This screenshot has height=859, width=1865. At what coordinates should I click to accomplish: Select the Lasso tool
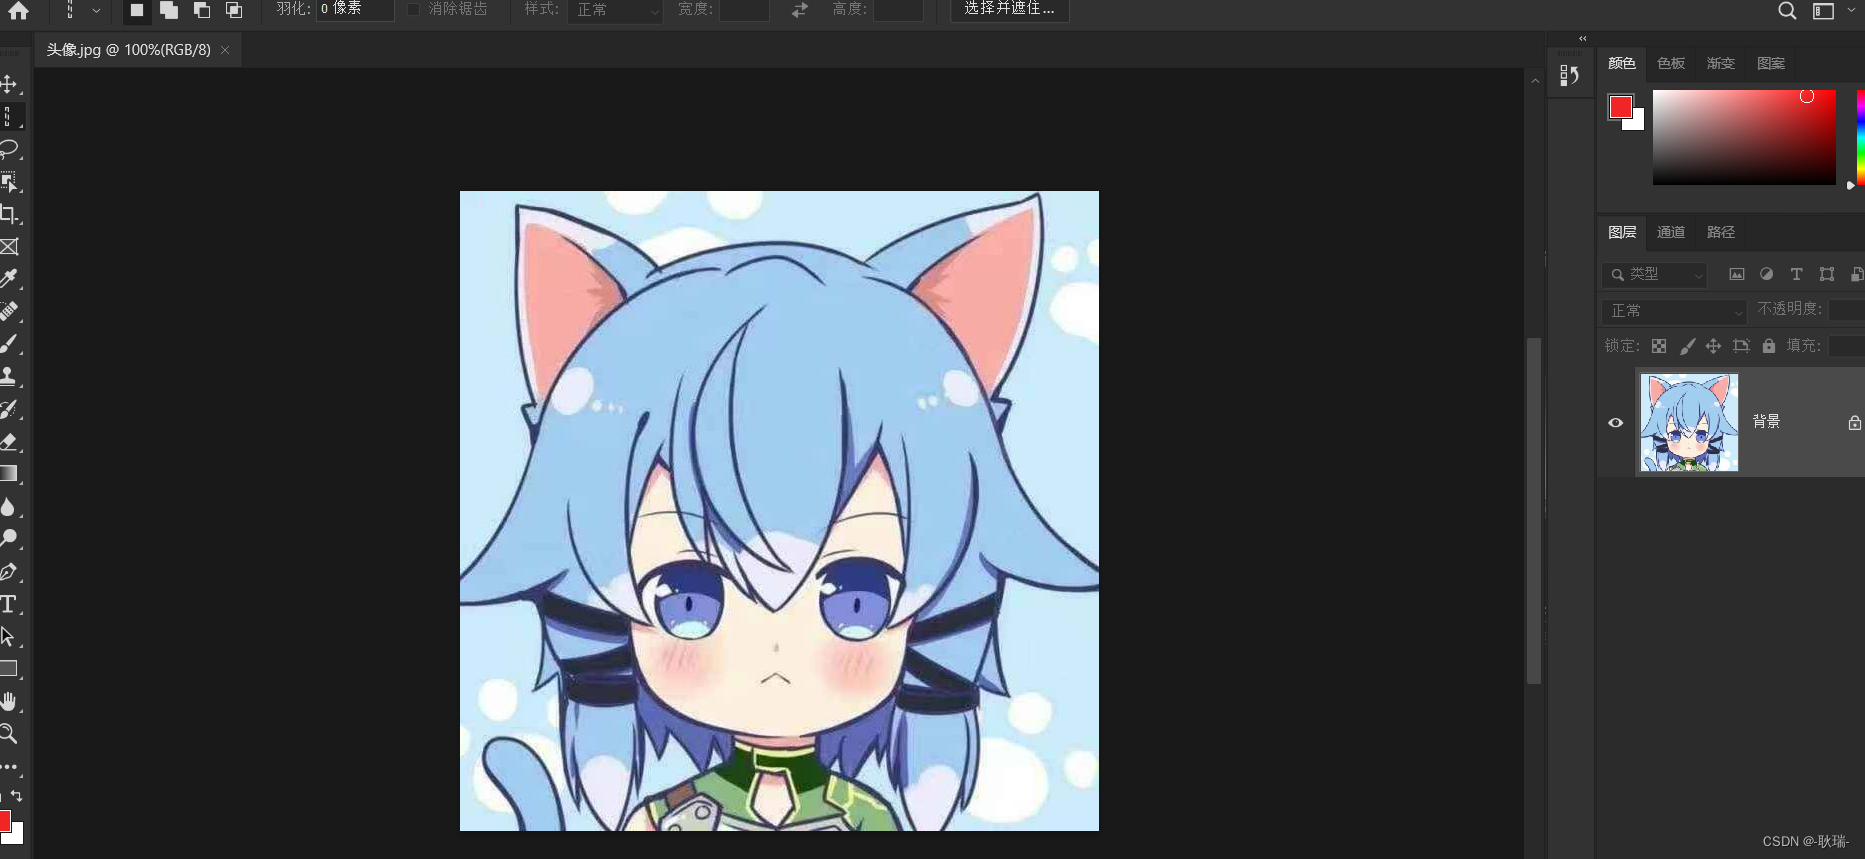9,149
